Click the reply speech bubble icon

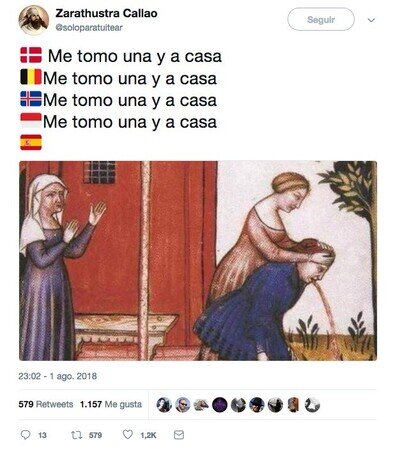25,435
